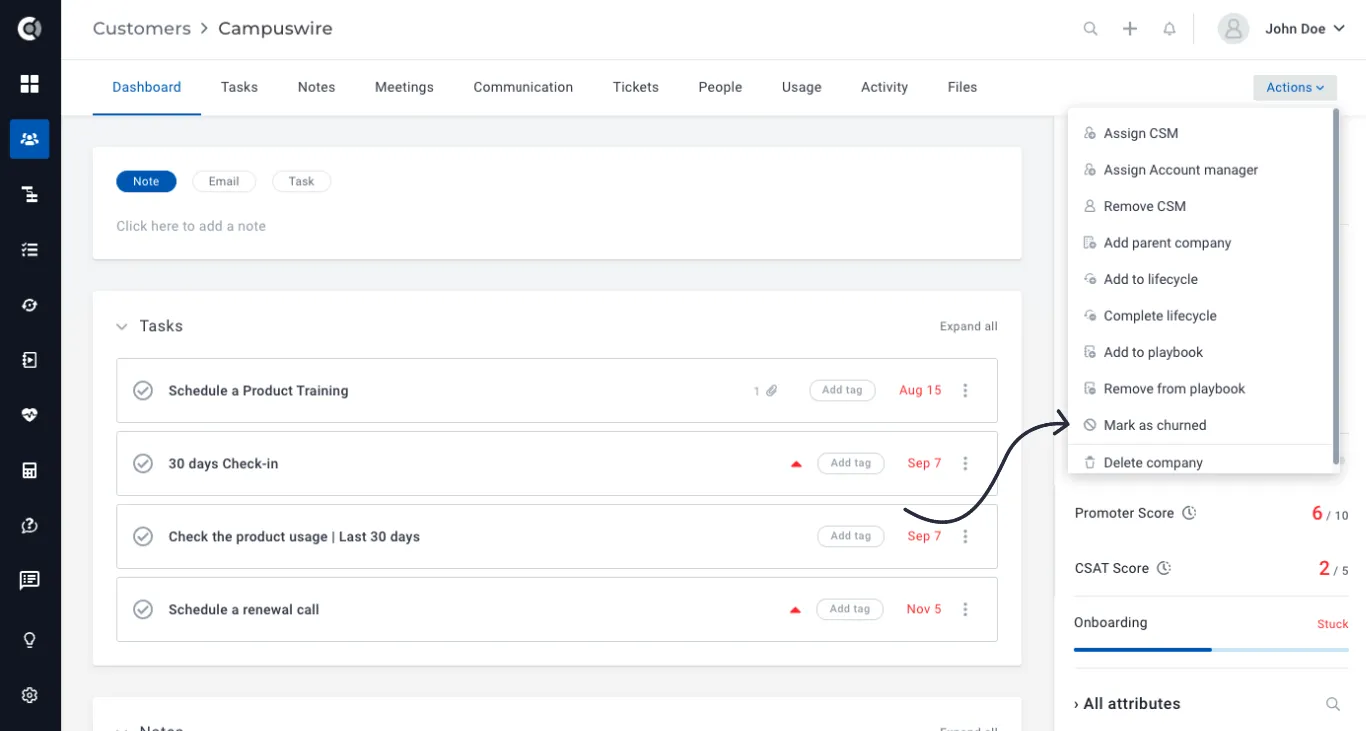Open the heart health icon in sidebar

pyautogui.click(x=29, y=415)
